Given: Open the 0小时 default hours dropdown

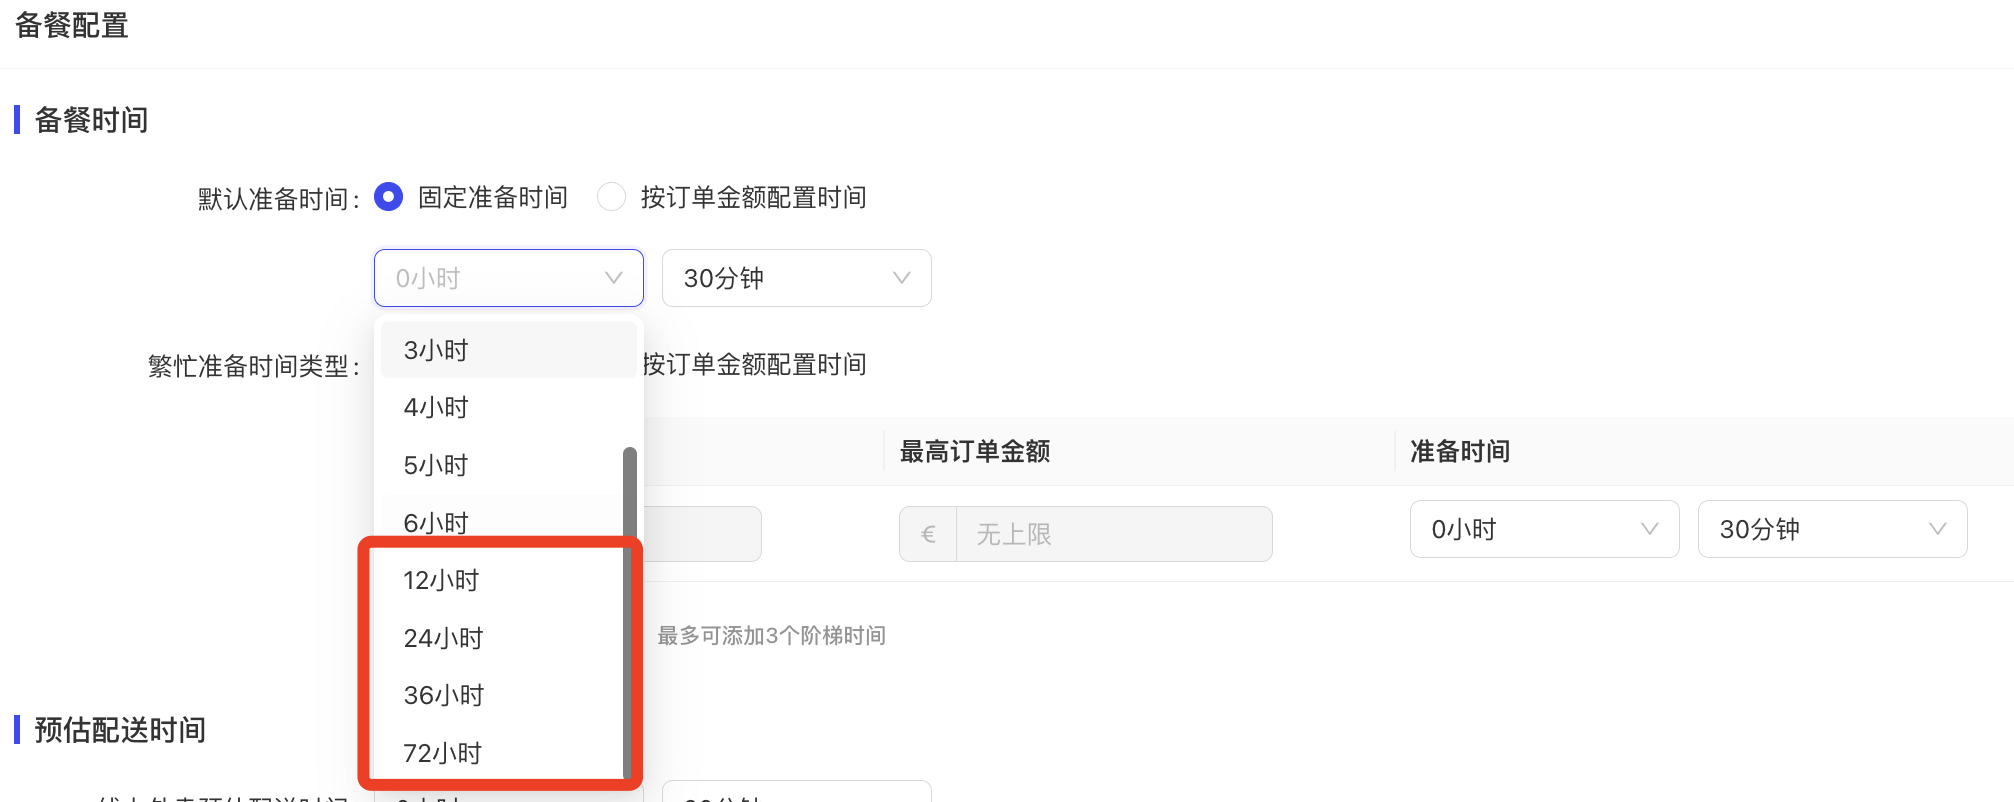Looking at the screenshot, I should (509, 278).
